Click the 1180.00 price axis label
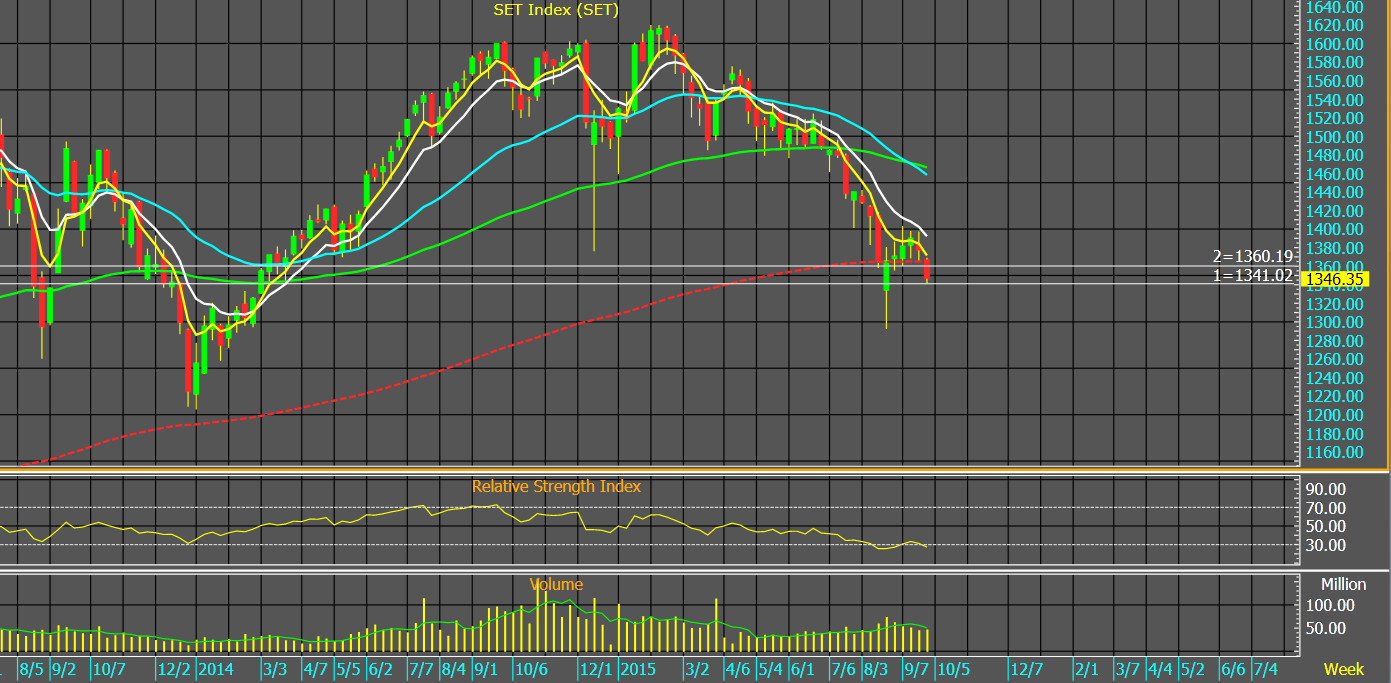Screen dimensions: 1391x683 [1335, 434]
